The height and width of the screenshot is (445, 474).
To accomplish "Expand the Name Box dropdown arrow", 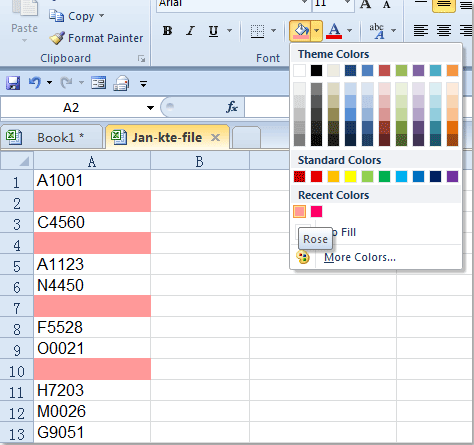I will pyautogui.click(x=150, y=108).
